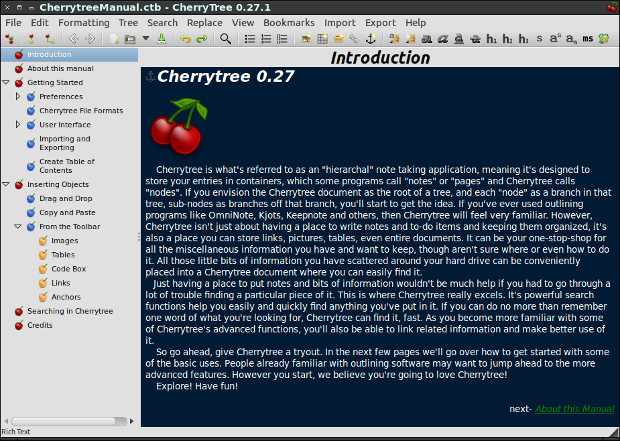Apply to-do list formatting

click(x=282, y=39)
